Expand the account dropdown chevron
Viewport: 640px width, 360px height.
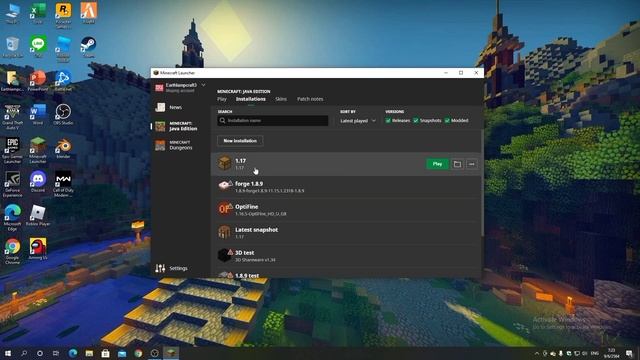203,85
